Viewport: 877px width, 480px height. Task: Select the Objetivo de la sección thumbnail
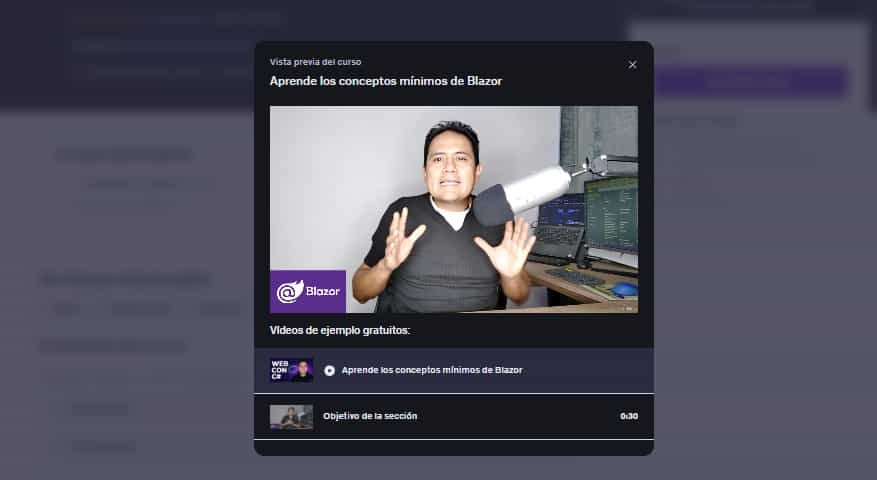click(x=291, y=417)
